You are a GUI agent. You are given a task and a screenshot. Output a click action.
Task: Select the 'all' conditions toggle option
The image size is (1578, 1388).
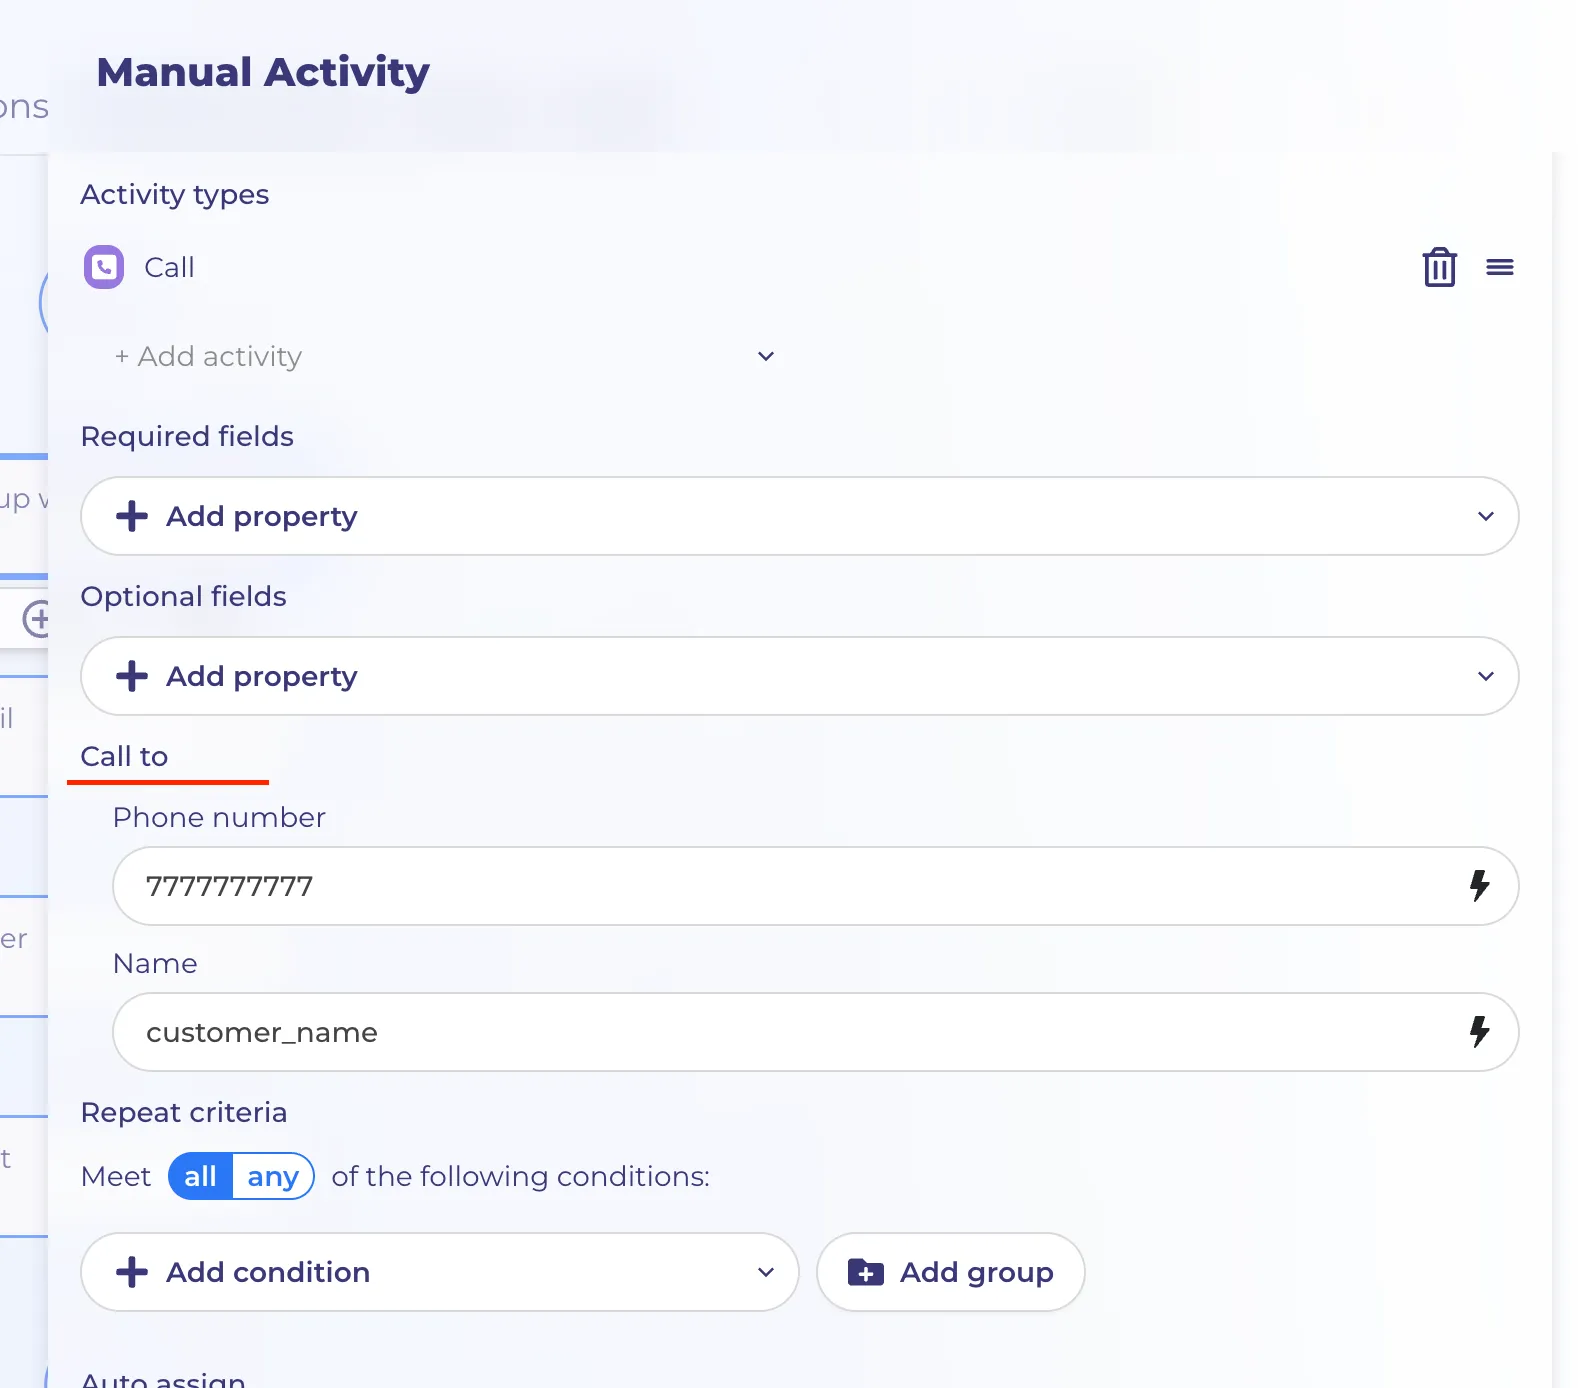coord(200,1176)
